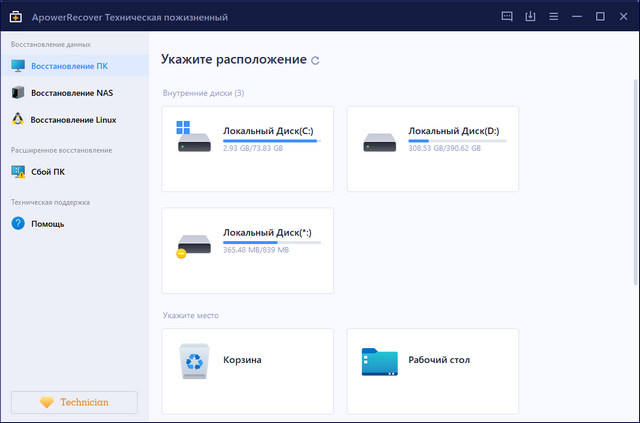Open Восстановление NAS section
This screenshot has width=640, height=423.
70,93
